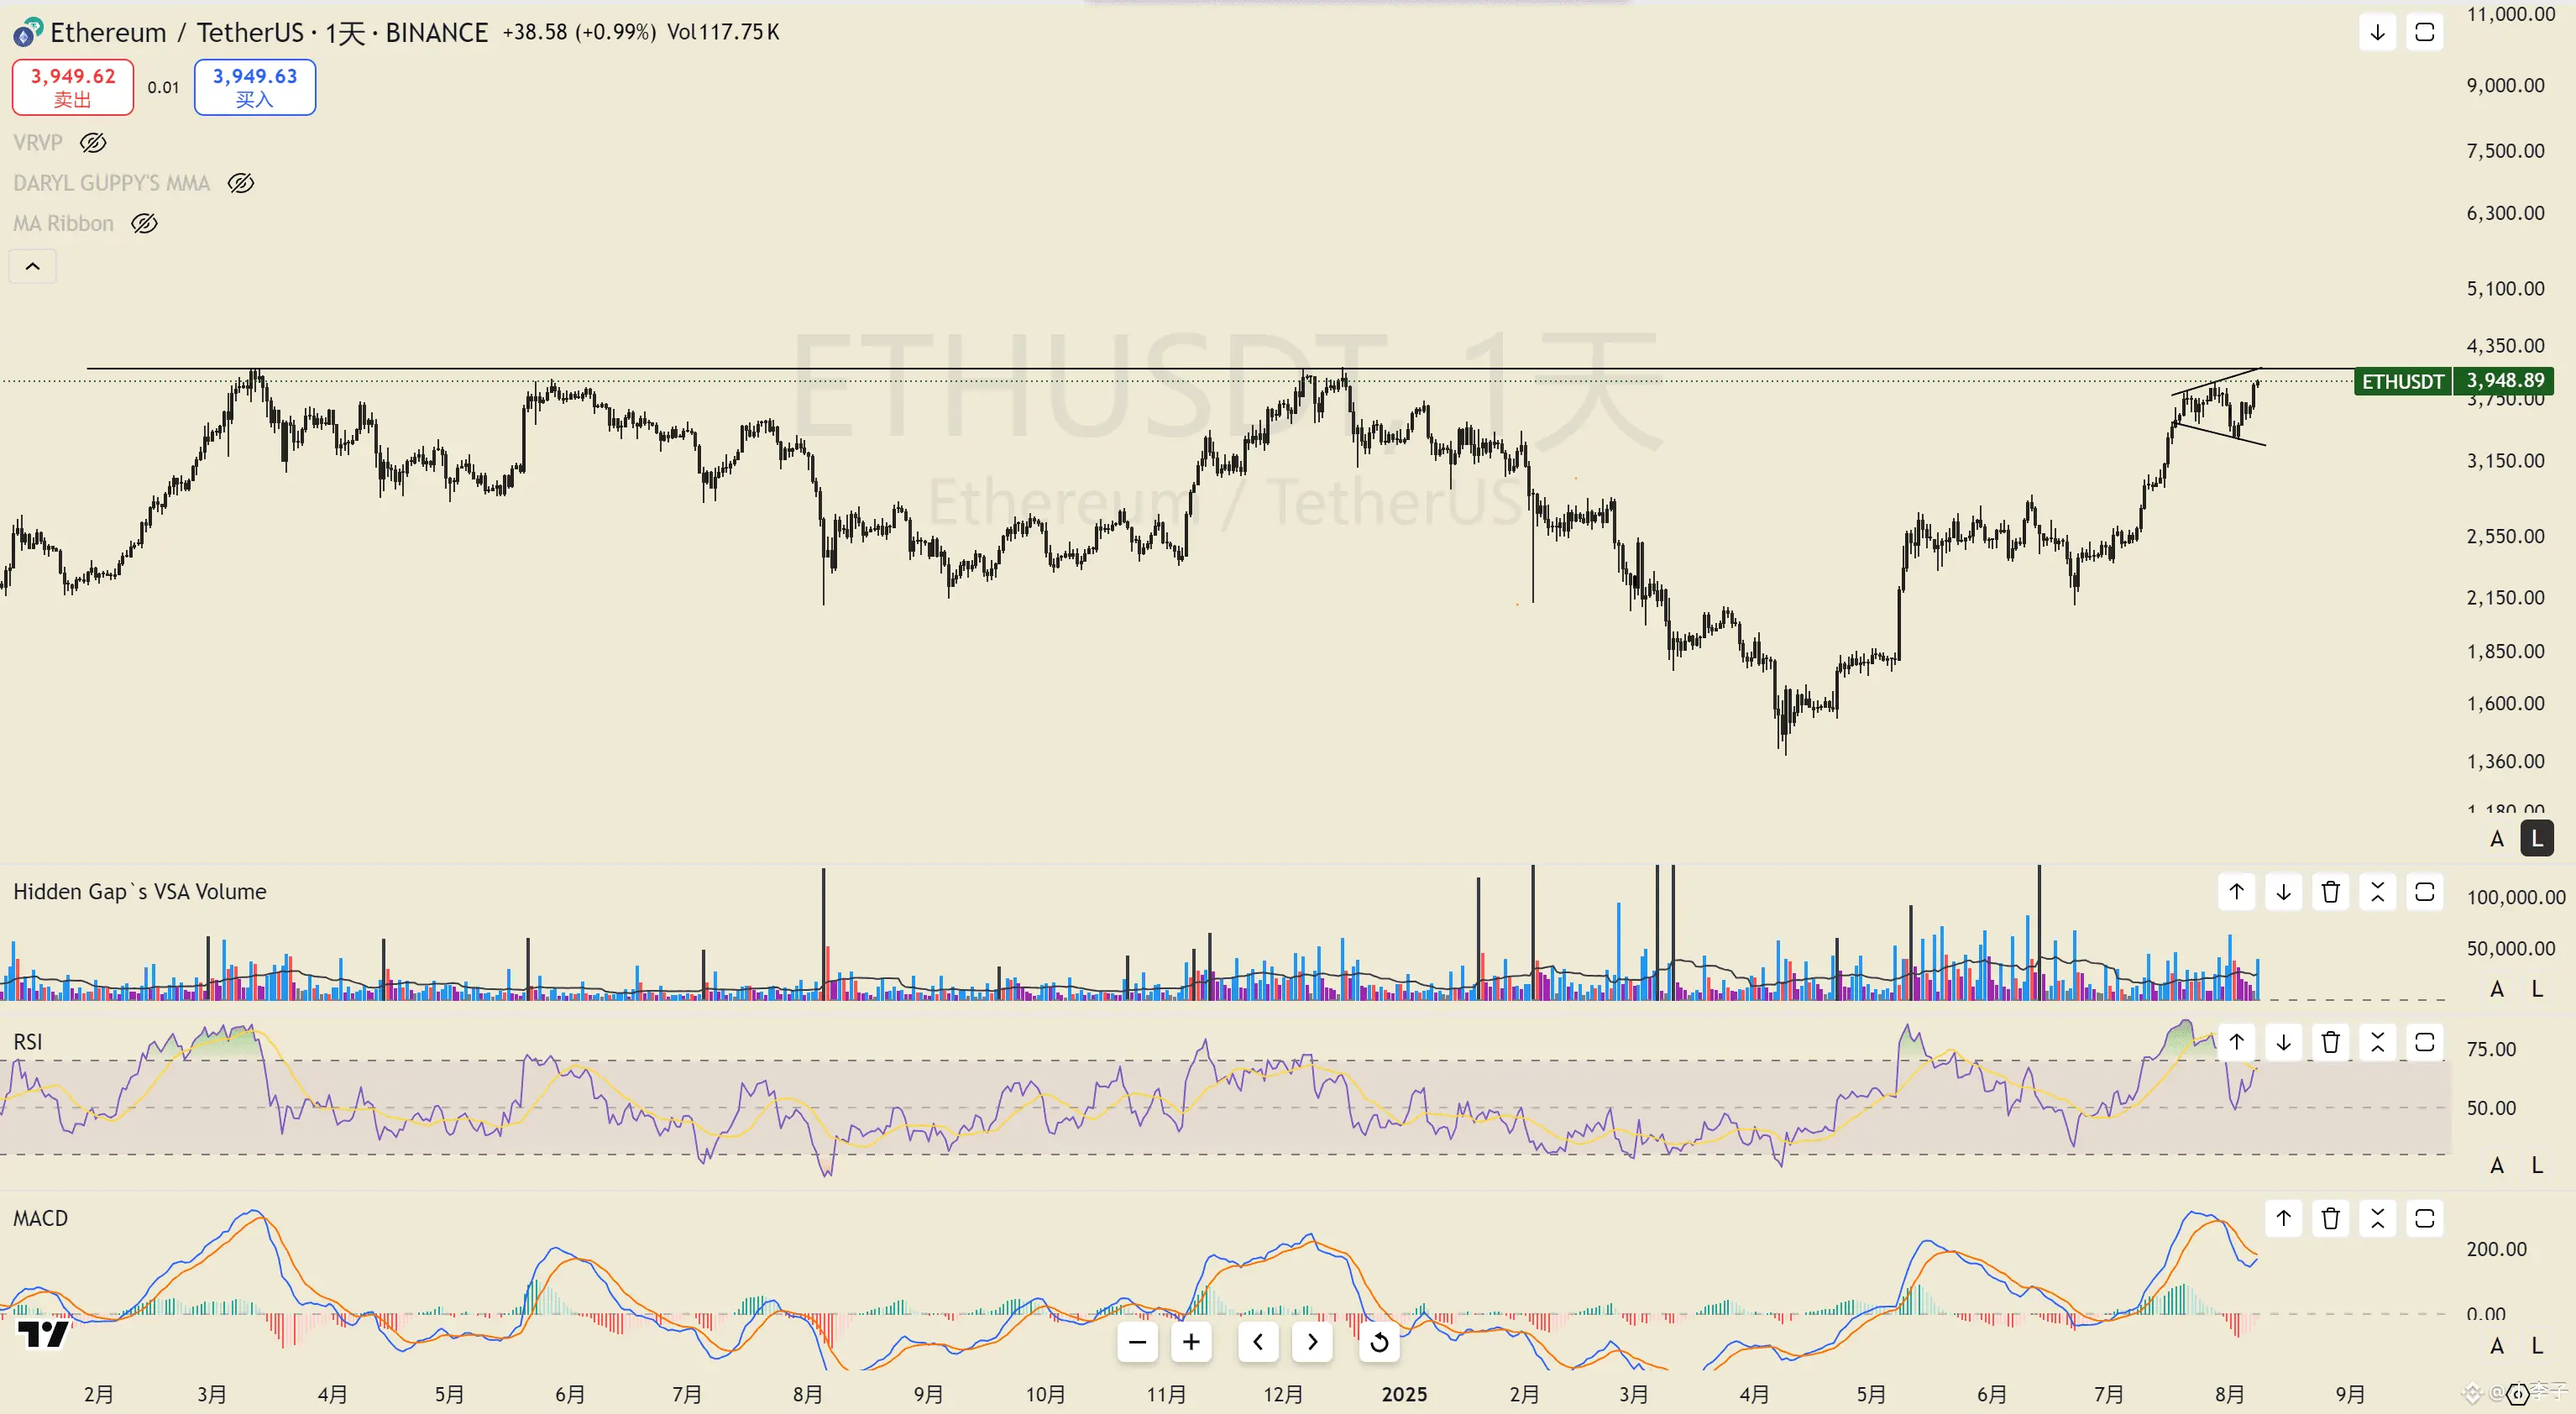This screenshot has height=1414, width=2576.
Task: Click the 11,000.00 price scale label
Action: (2510, 14)
